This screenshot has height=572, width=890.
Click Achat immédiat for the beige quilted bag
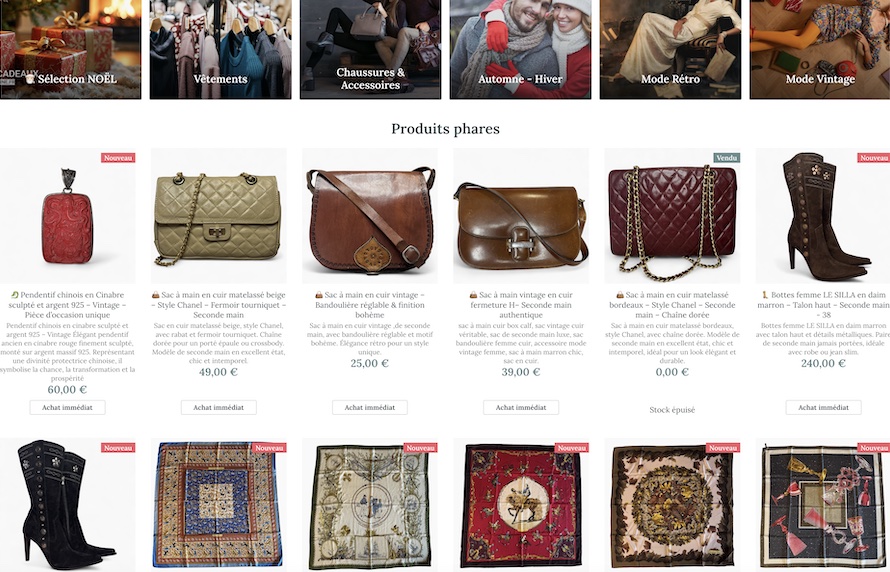219,407
